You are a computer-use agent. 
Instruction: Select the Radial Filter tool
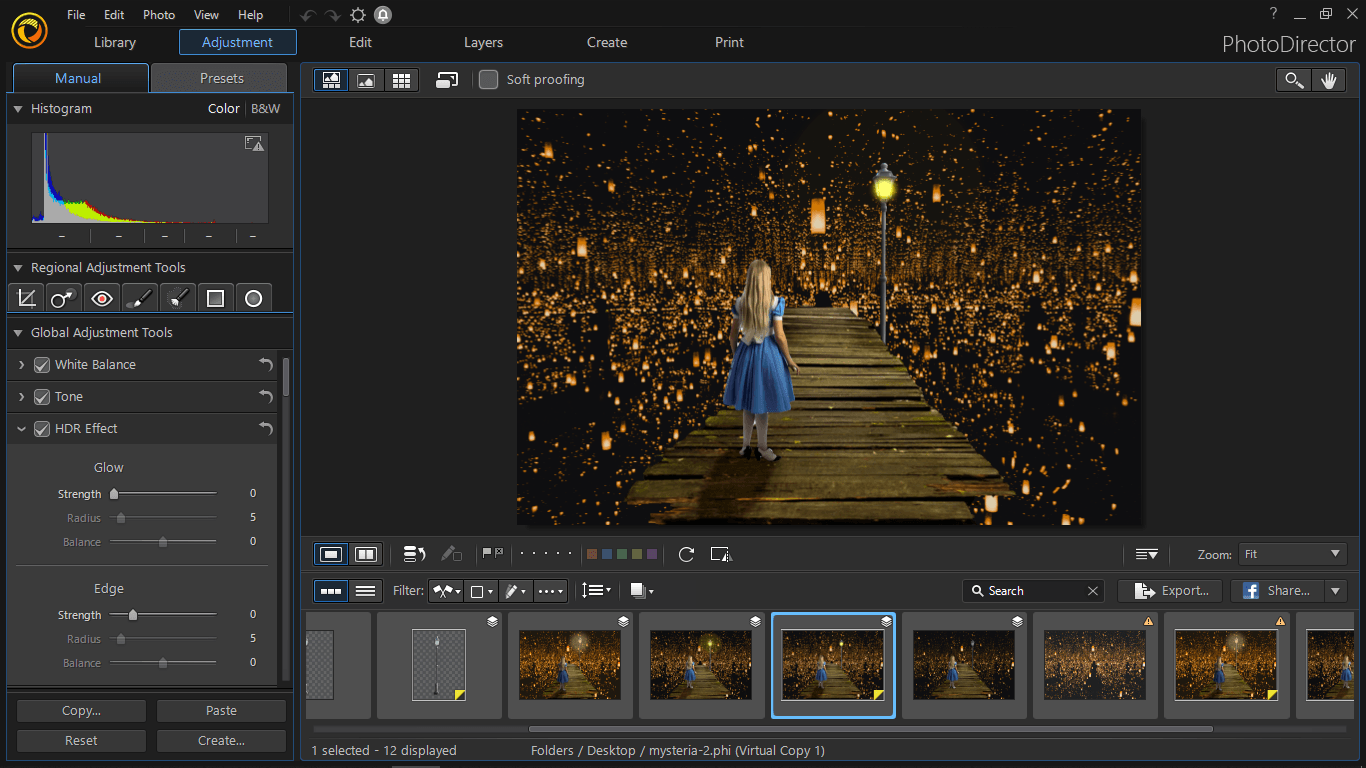(253, 298)
